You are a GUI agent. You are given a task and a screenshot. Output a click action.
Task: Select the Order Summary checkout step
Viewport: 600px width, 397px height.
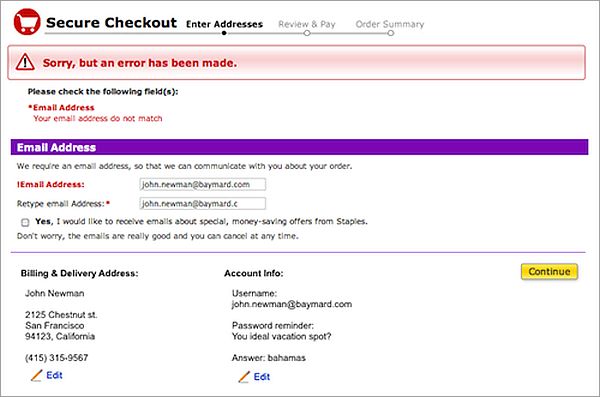click(x=390, y=24)
